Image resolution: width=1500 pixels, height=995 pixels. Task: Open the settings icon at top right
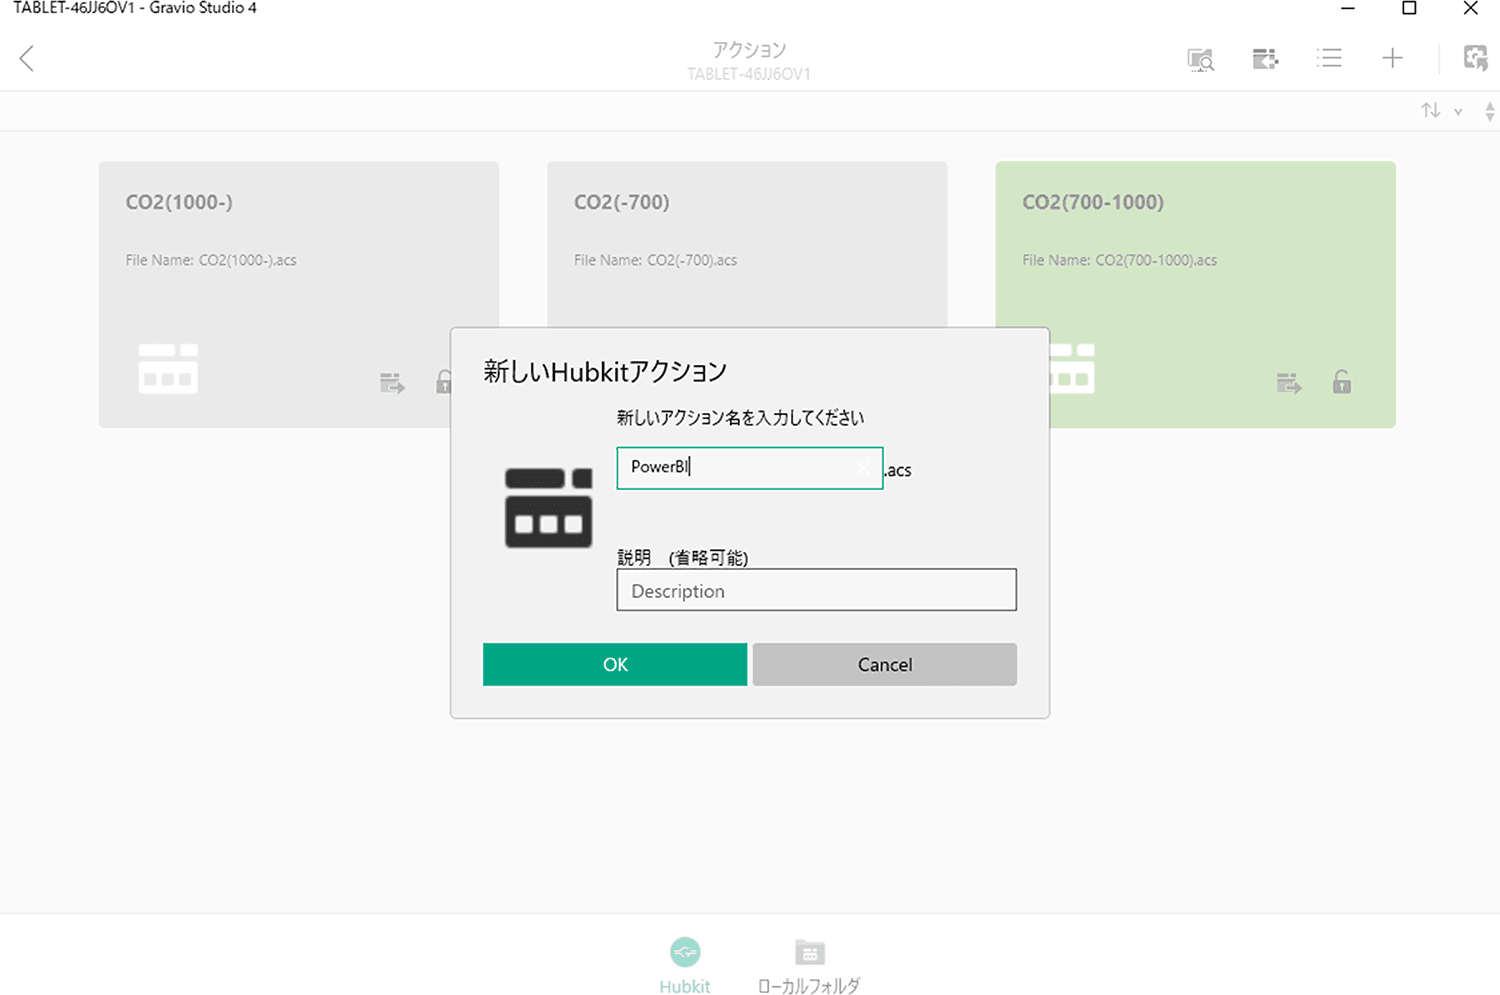[x=1475, y=58]
